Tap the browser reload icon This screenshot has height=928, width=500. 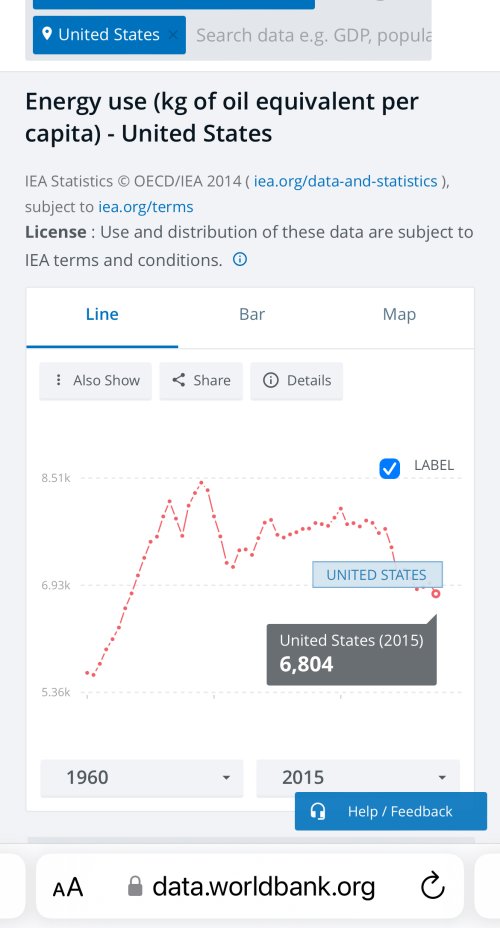[x=432, y=886]
